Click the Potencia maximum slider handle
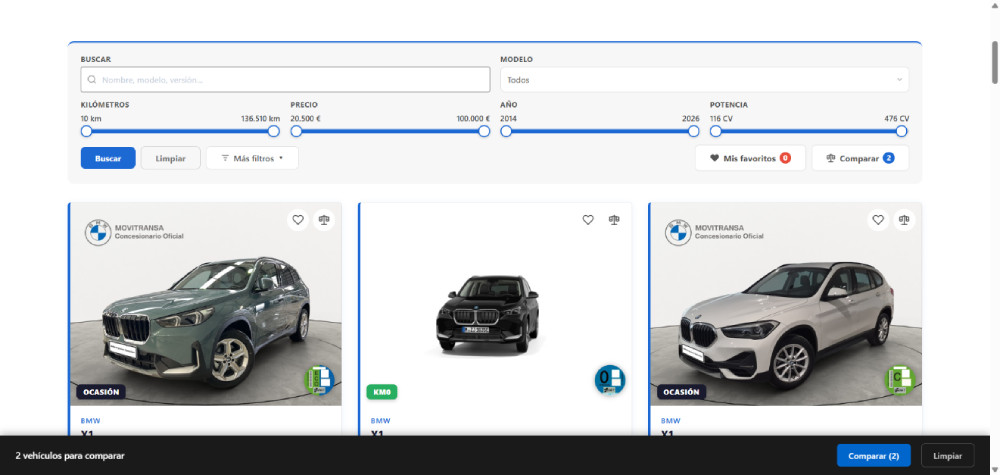1000x475 pixels. click(902, 131)
